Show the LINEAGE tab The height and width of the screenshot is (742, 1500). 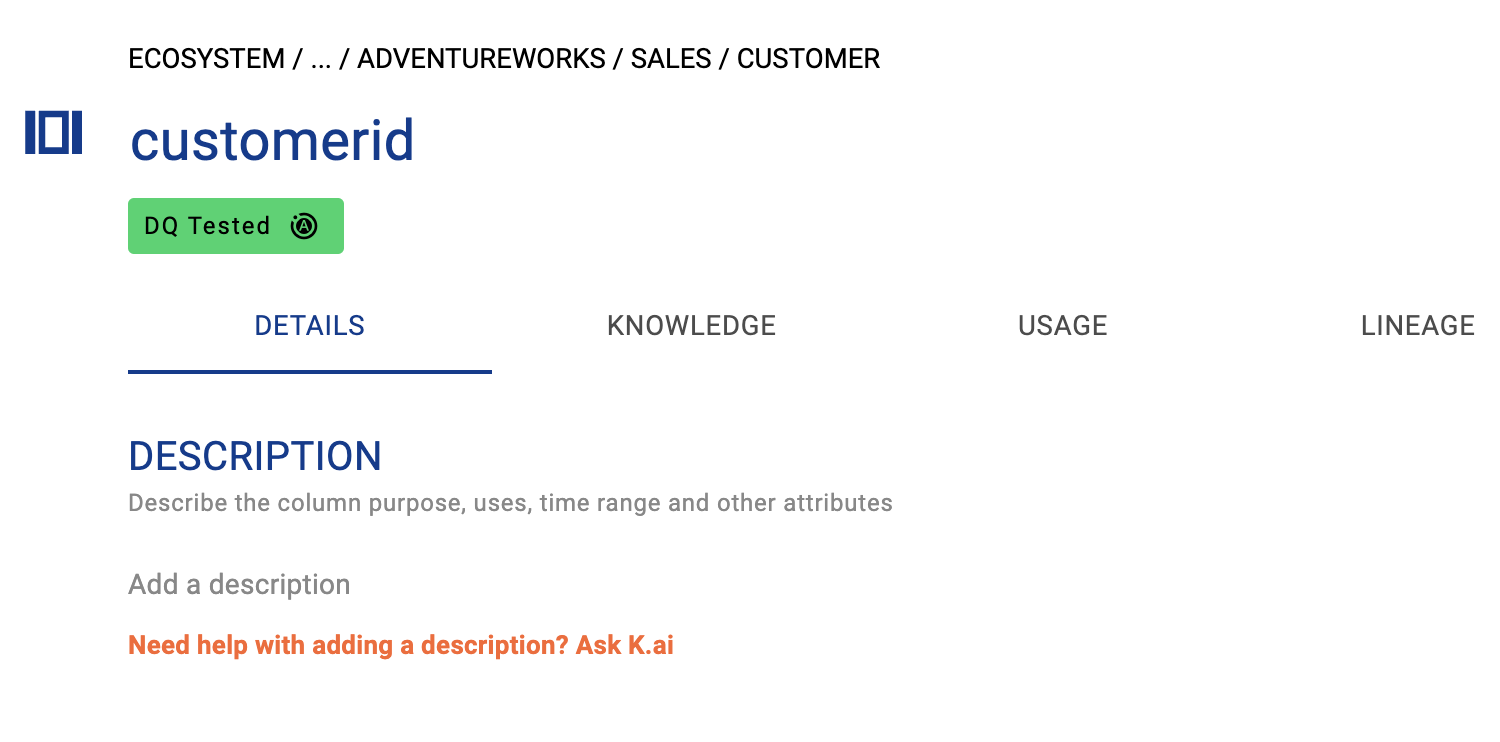click(1417, 326)
